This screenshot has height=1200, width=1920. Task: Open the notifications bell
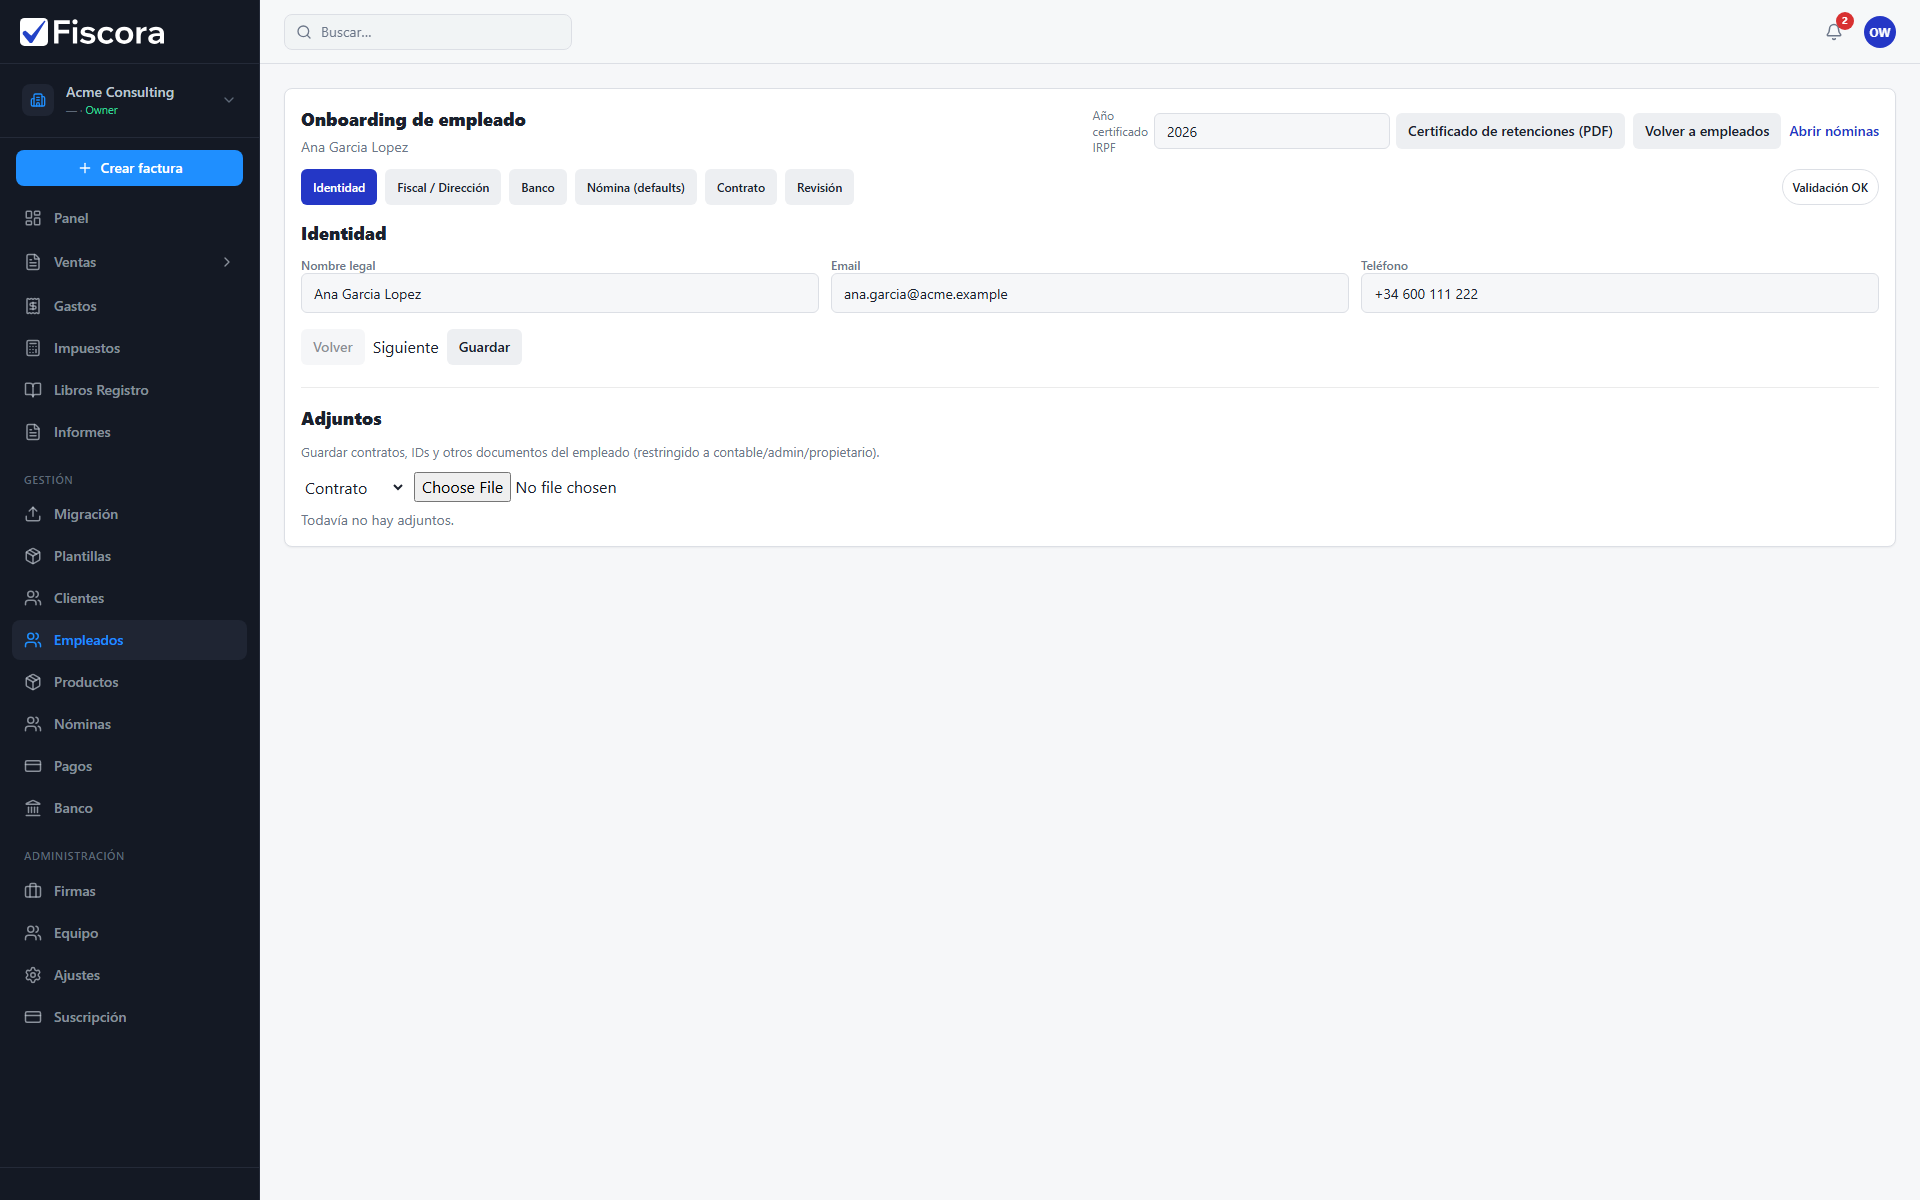pos(1834,32)
